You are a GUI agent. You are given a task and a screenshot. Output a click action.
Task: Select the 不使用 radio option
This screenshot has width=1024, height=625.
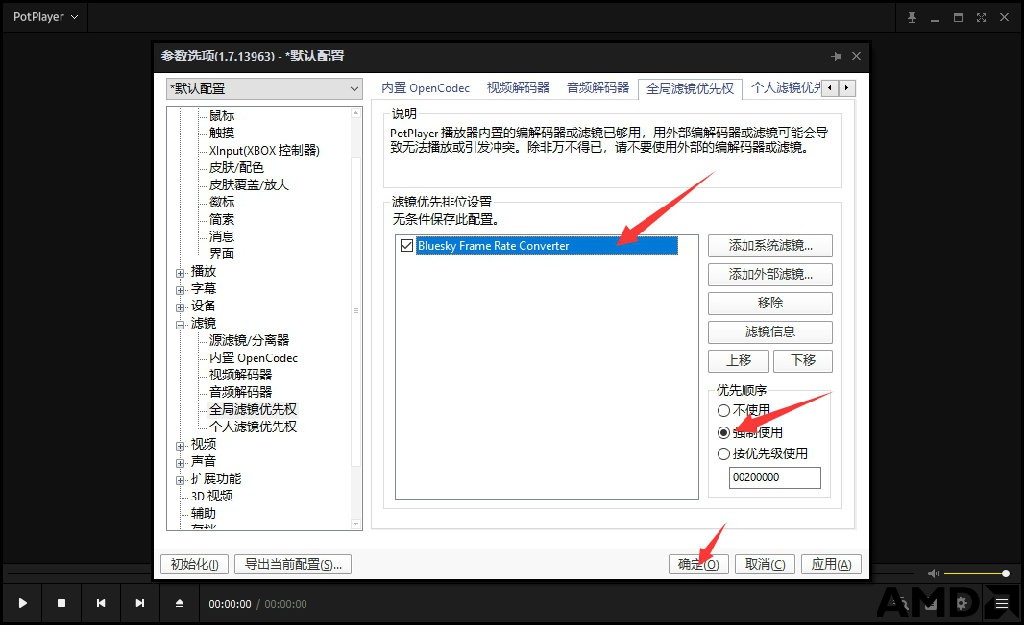[724, 410]
